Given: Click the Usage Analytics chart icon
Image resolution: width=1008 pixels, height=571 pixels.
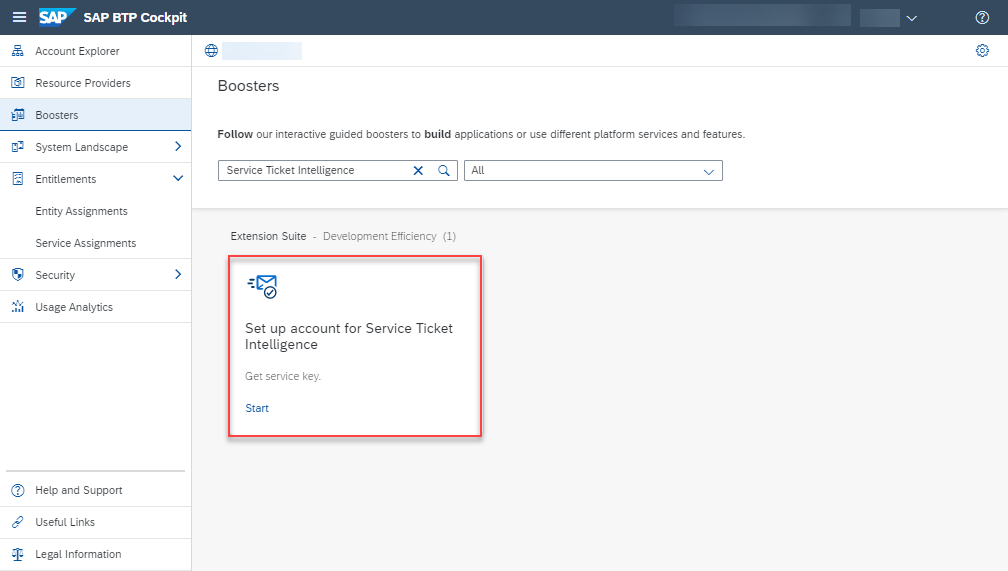Looking at the screenshot, I should coord(18,307).
